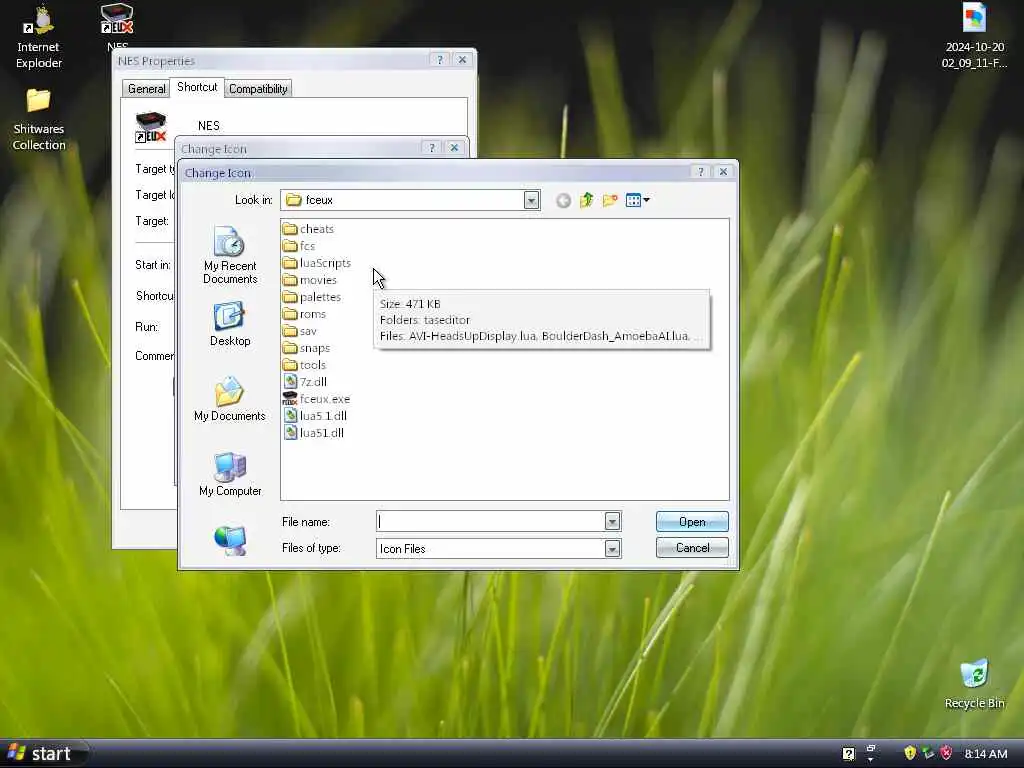This screenshot has height=768, width=1024.
Task: Select the roms folder
Action: [304, 313]
